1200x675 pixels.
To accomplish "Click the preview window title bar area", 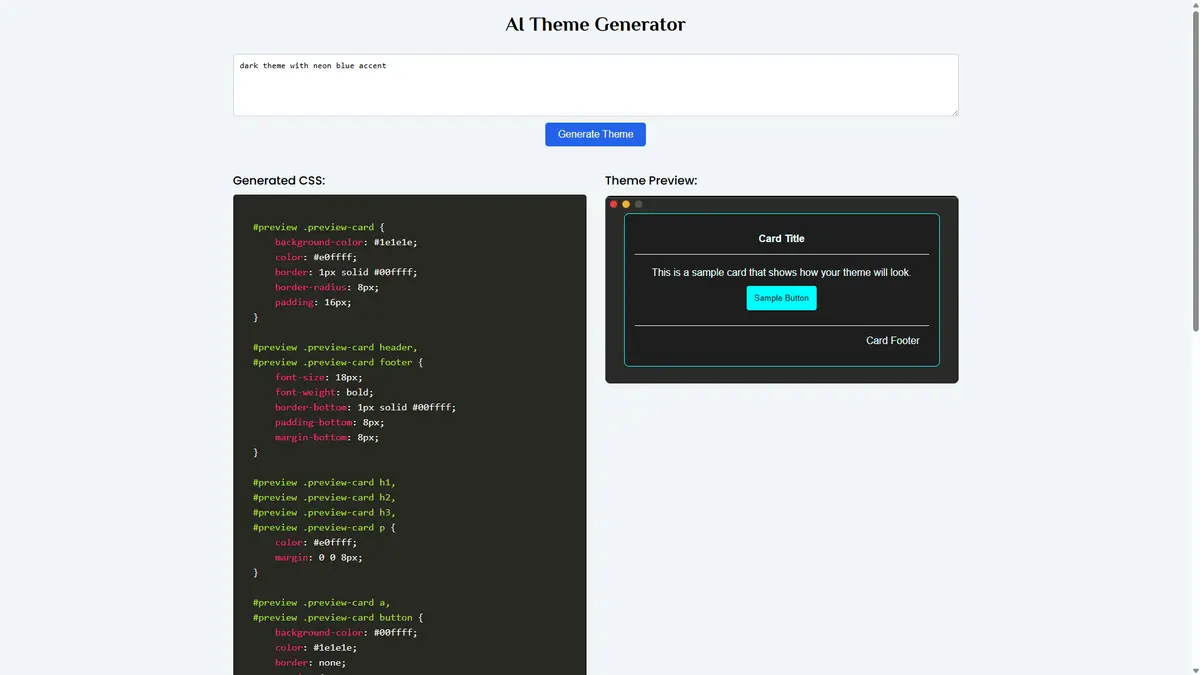I will point(780,204).
